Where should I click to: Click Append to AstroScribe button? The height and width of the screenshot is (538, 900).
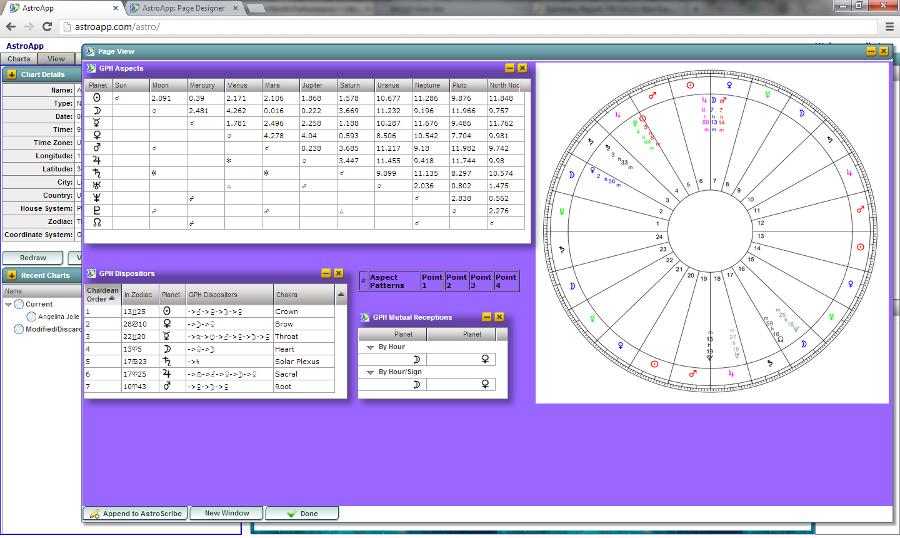(x=134, y=513)
